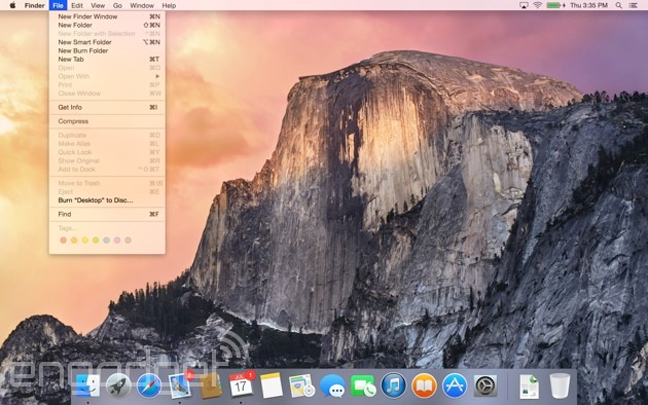Open the Wi-Fi status menu
This screenshot has height=405, width=648.
click(x=537, y=5)
